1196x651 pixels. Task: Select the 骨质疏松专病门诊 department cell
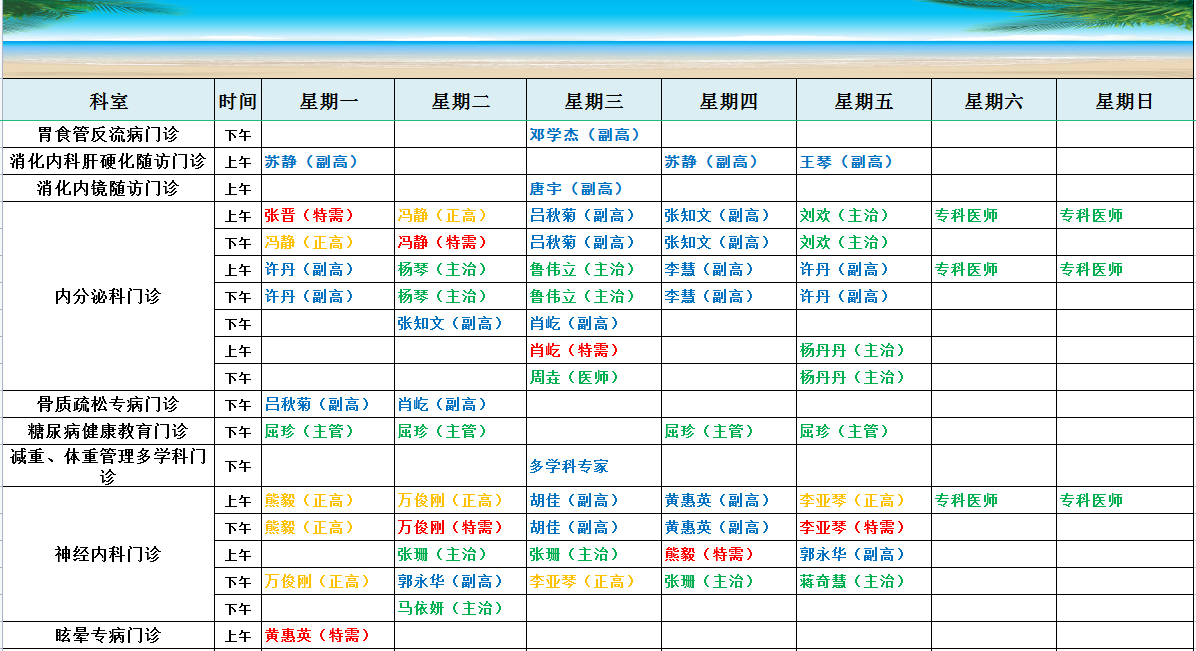[108, 404]
